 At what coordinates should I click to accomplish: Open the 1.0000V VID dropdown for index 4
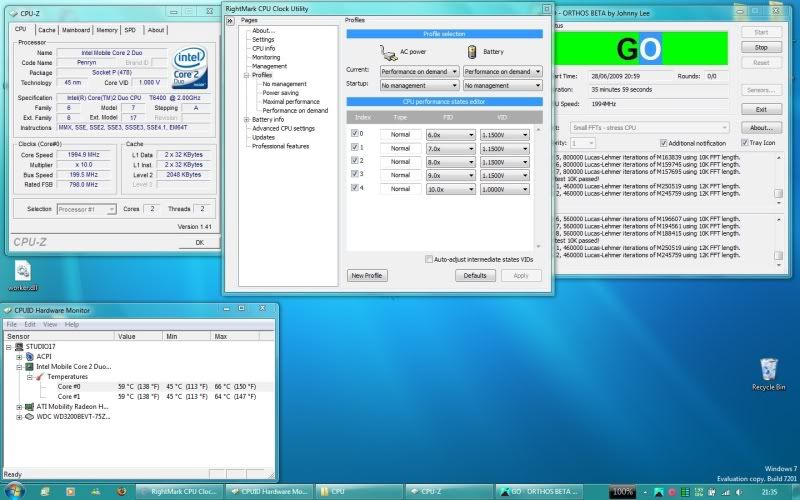click(x=505, y=189)
